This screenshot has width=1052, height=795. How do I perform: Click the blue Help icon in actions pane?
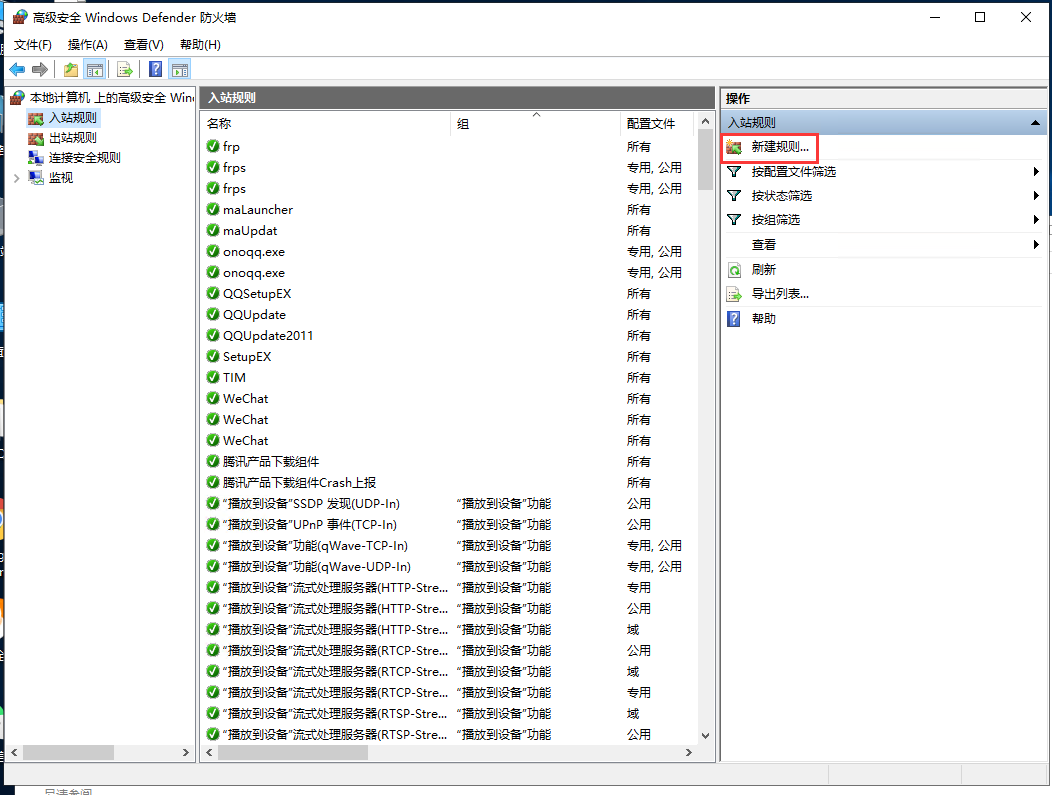pyautogui.click(x=734, y=319)
